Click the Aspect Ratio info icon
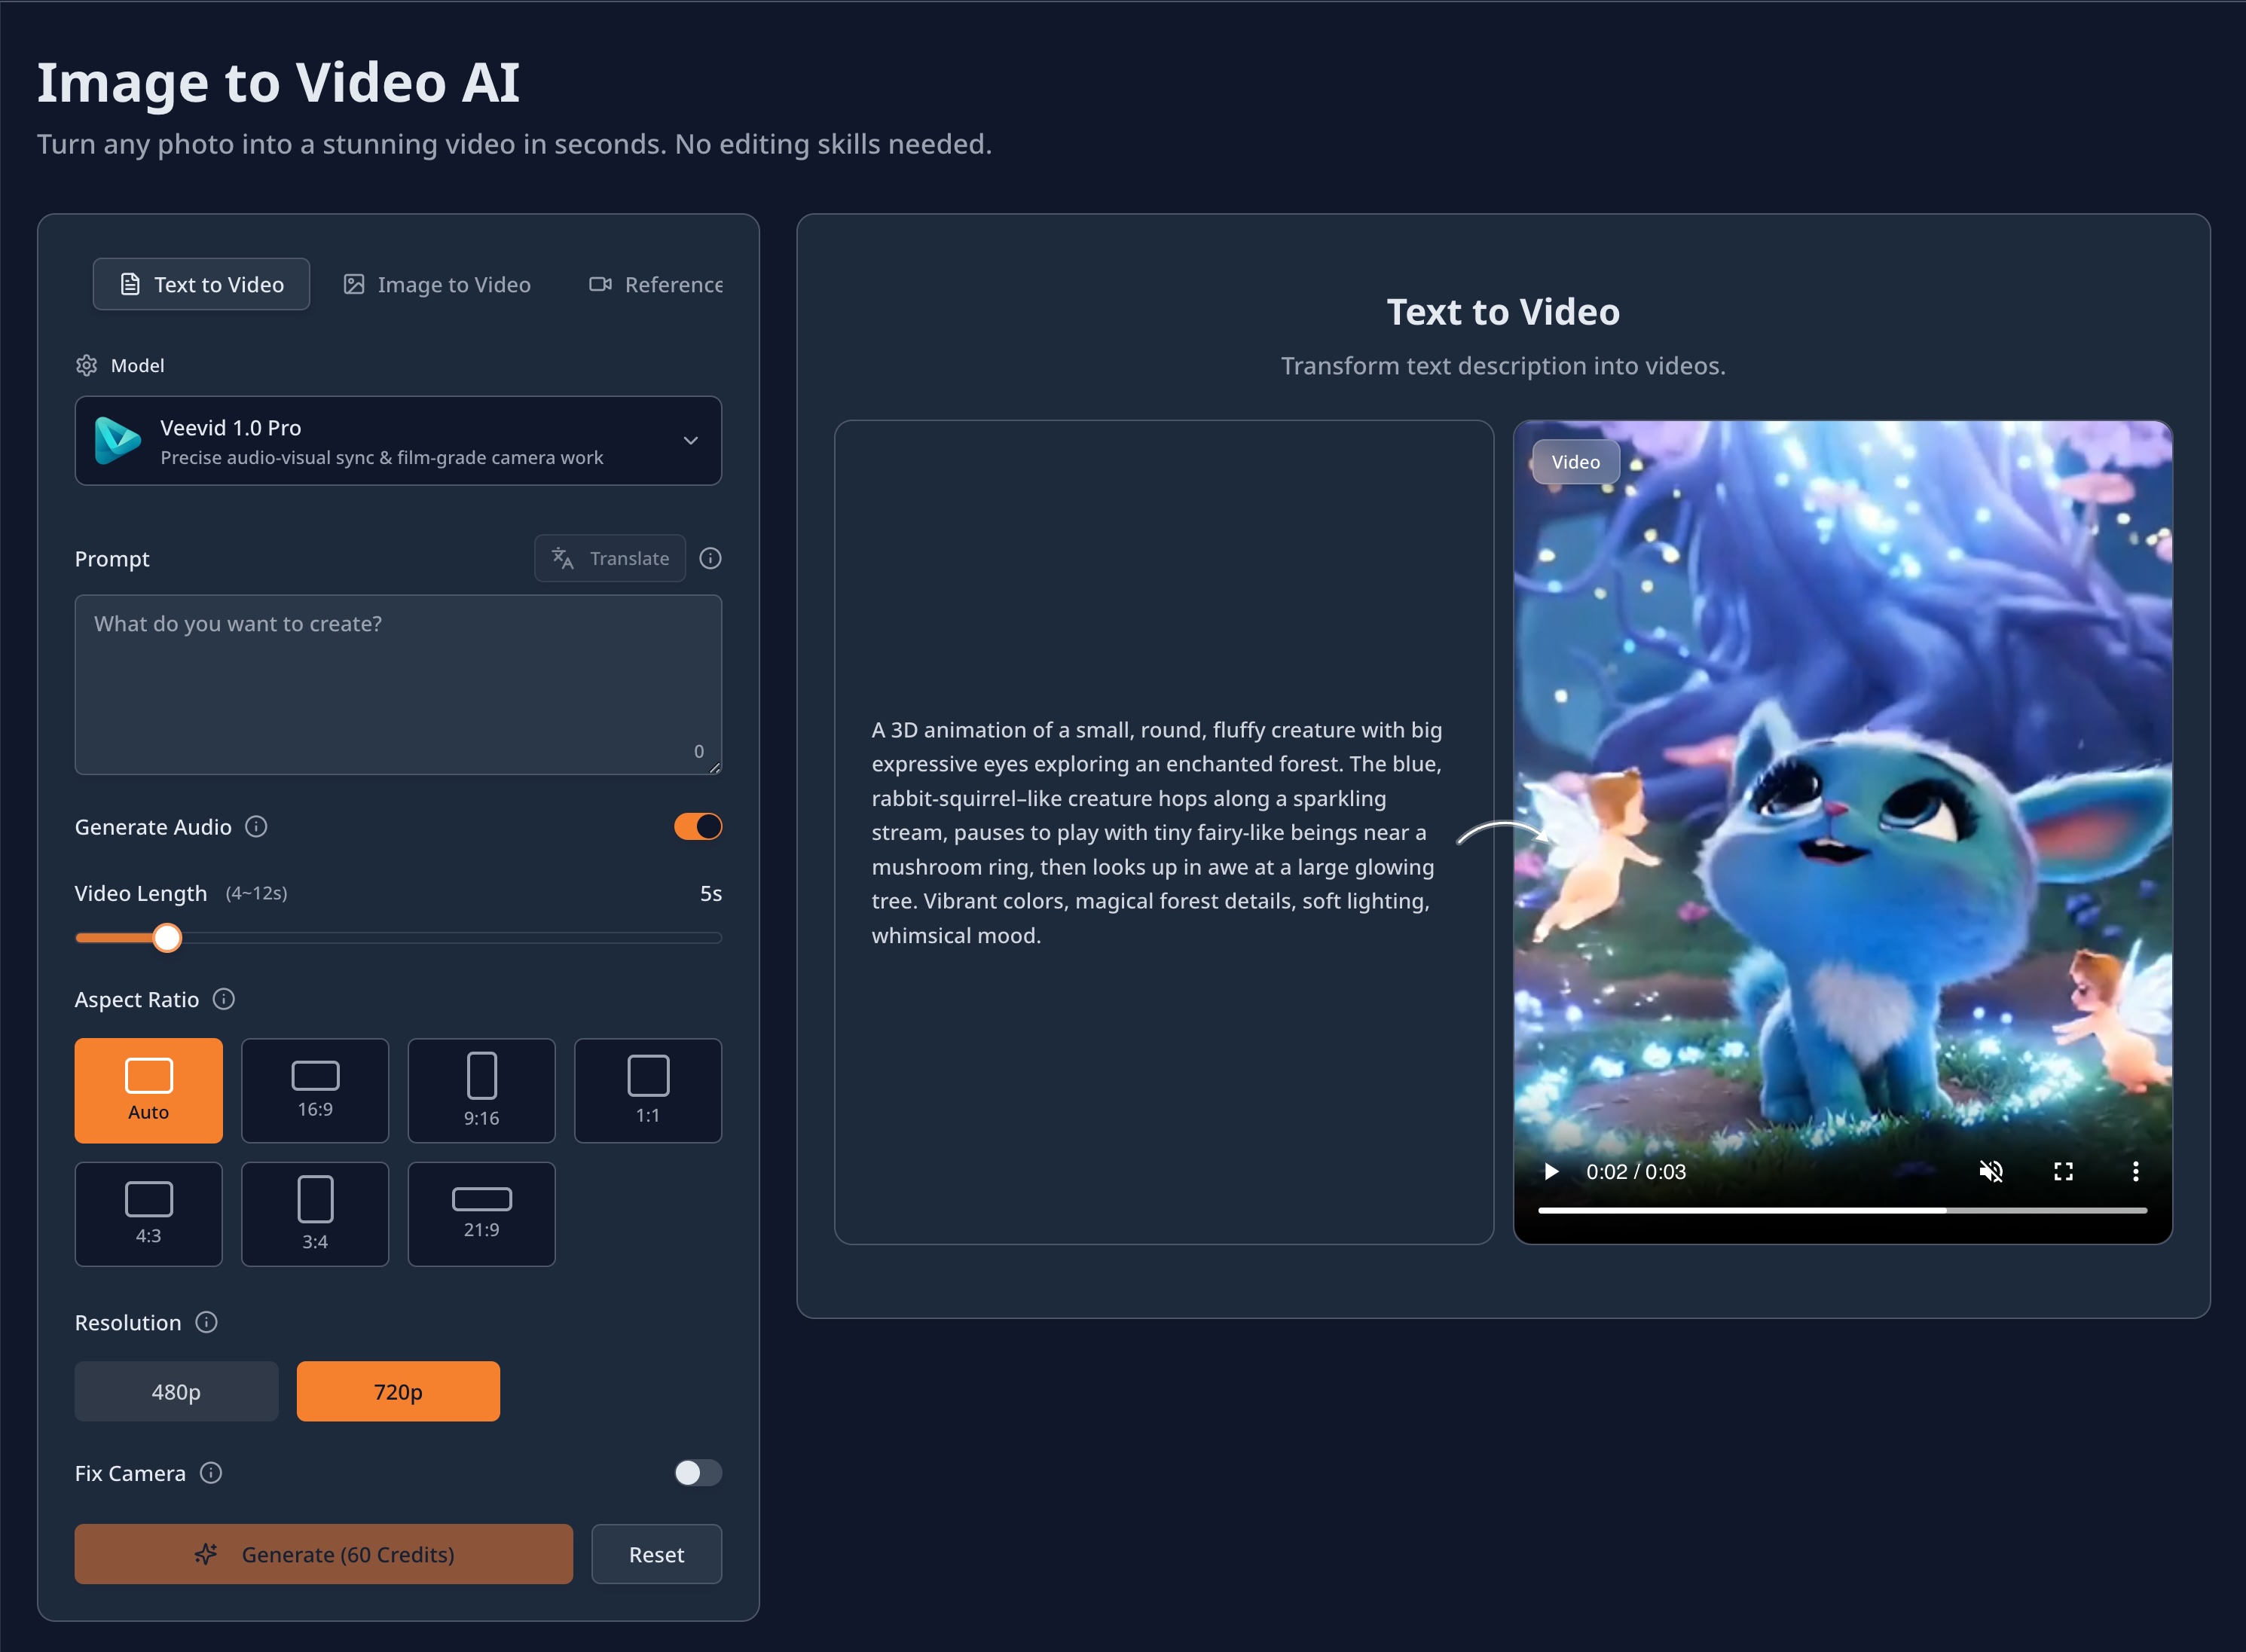Image resolution: width=2246 pixels, height=1652 pixels. coord(223,999)
